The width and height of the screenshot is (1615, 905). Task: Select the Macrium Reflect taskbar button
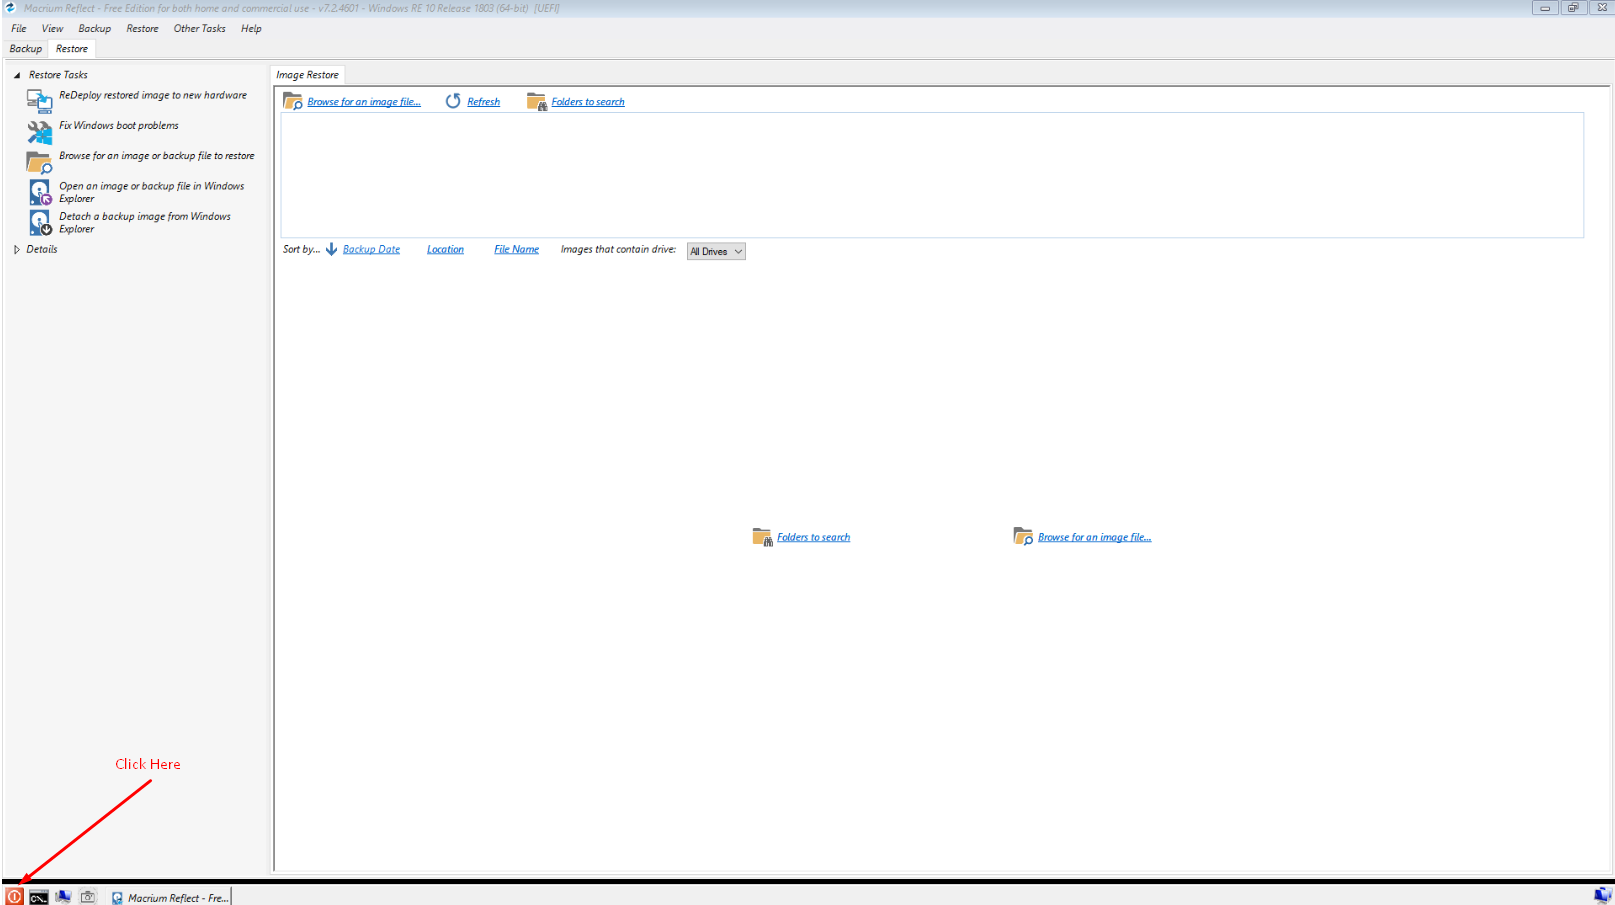point(169,898)
